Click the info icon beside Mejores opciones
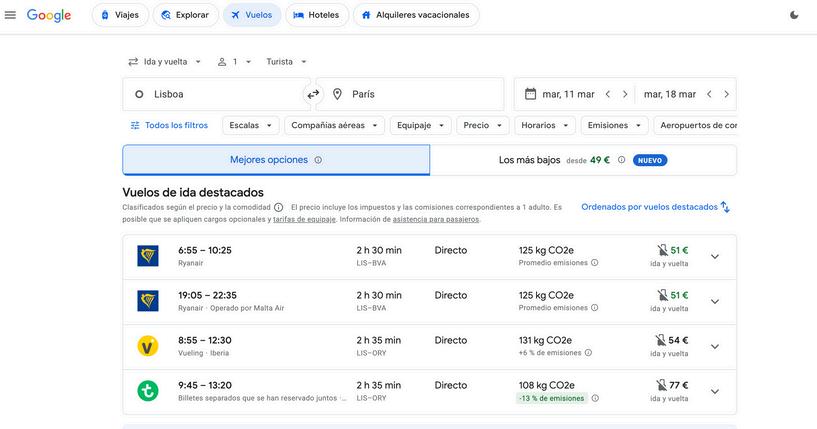This screenshot has height=429, width=817. click(x=318, y=160)
